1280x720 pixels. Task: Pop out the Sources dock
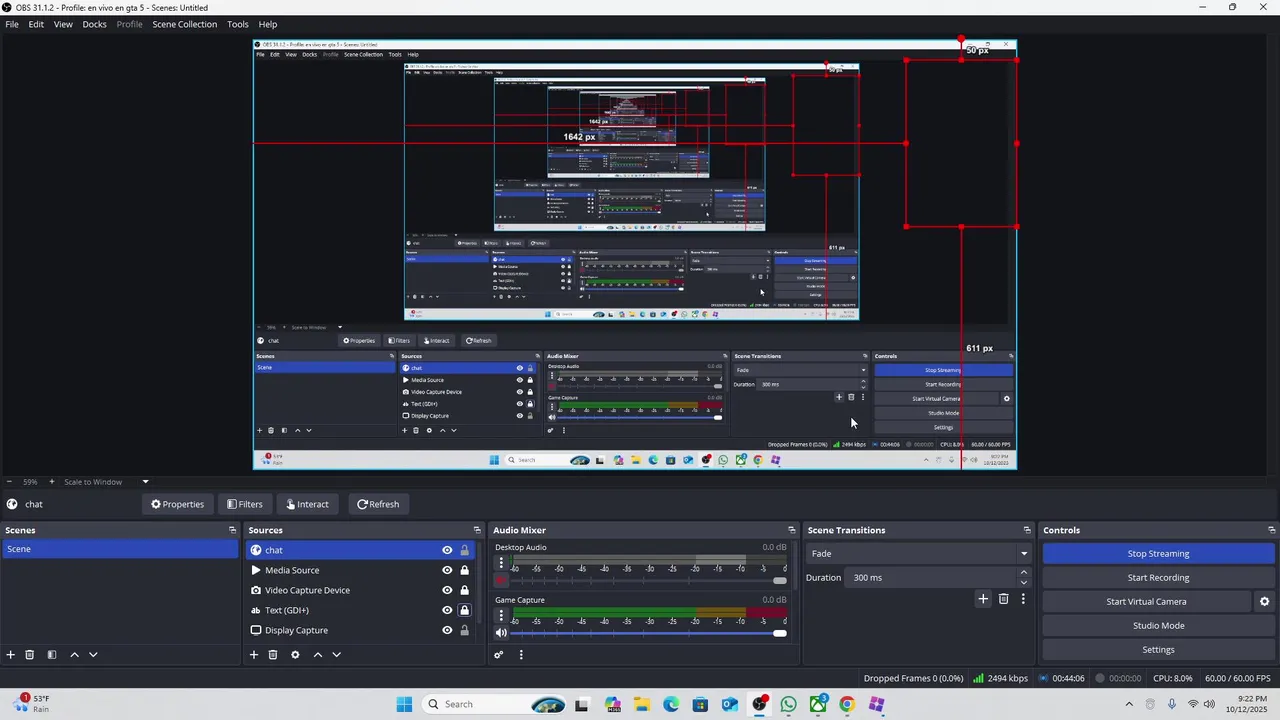[x=477, y=530]
